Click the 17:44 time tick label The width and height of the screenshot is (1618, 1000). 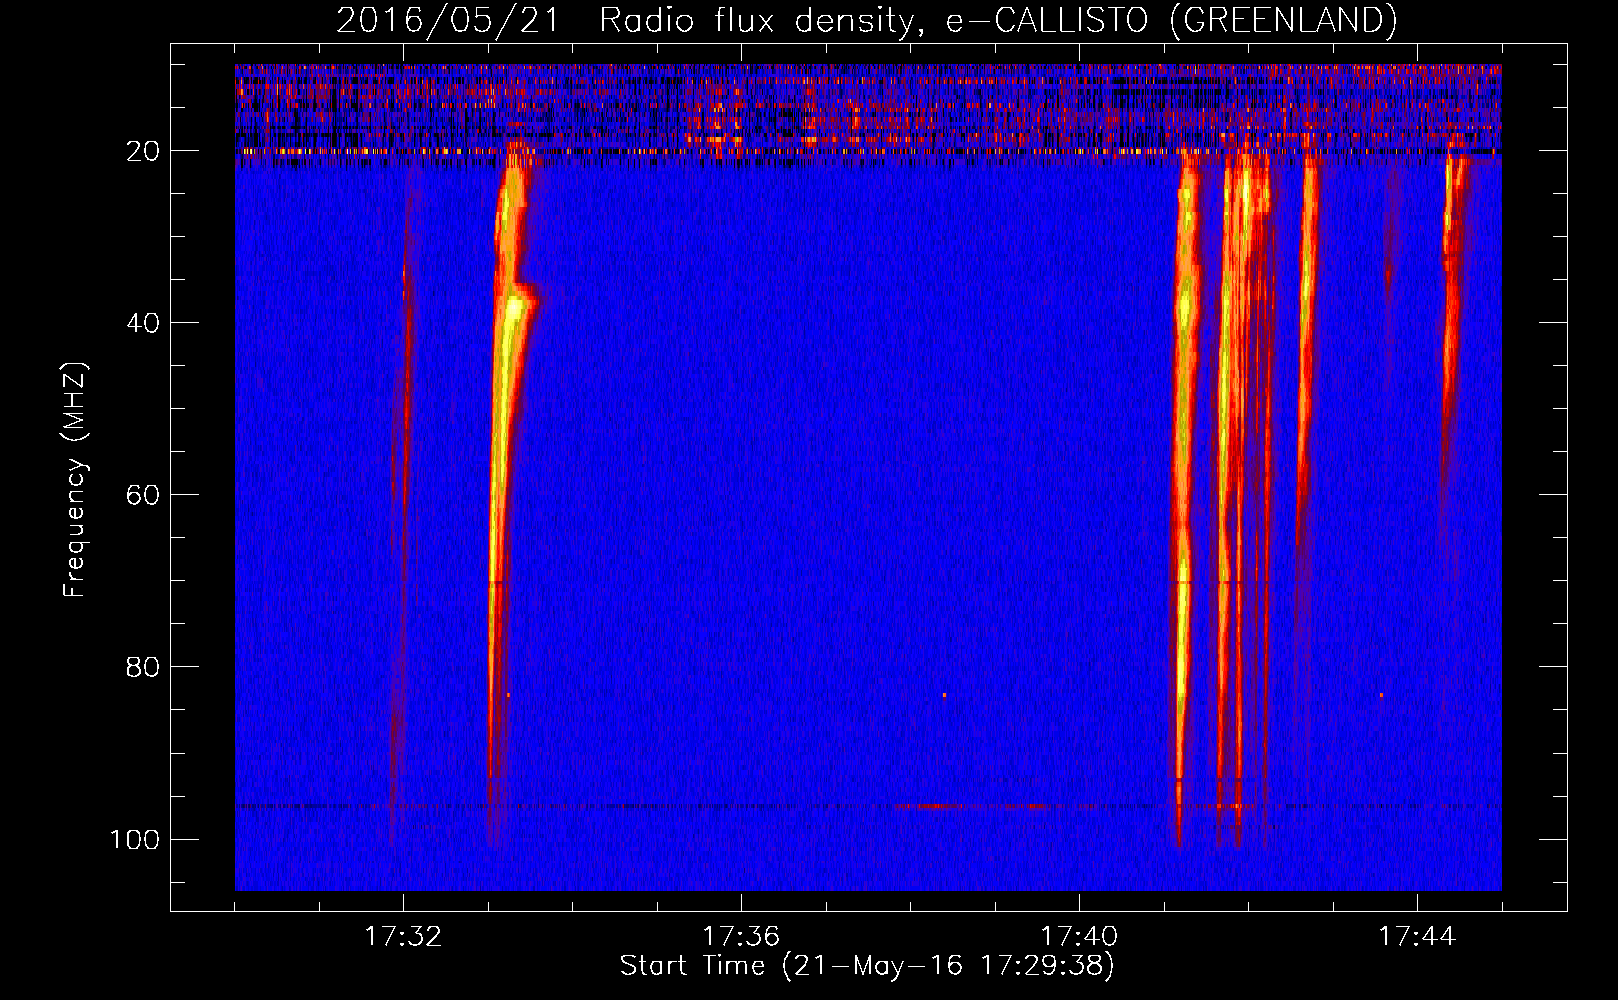click(1417, 936)
